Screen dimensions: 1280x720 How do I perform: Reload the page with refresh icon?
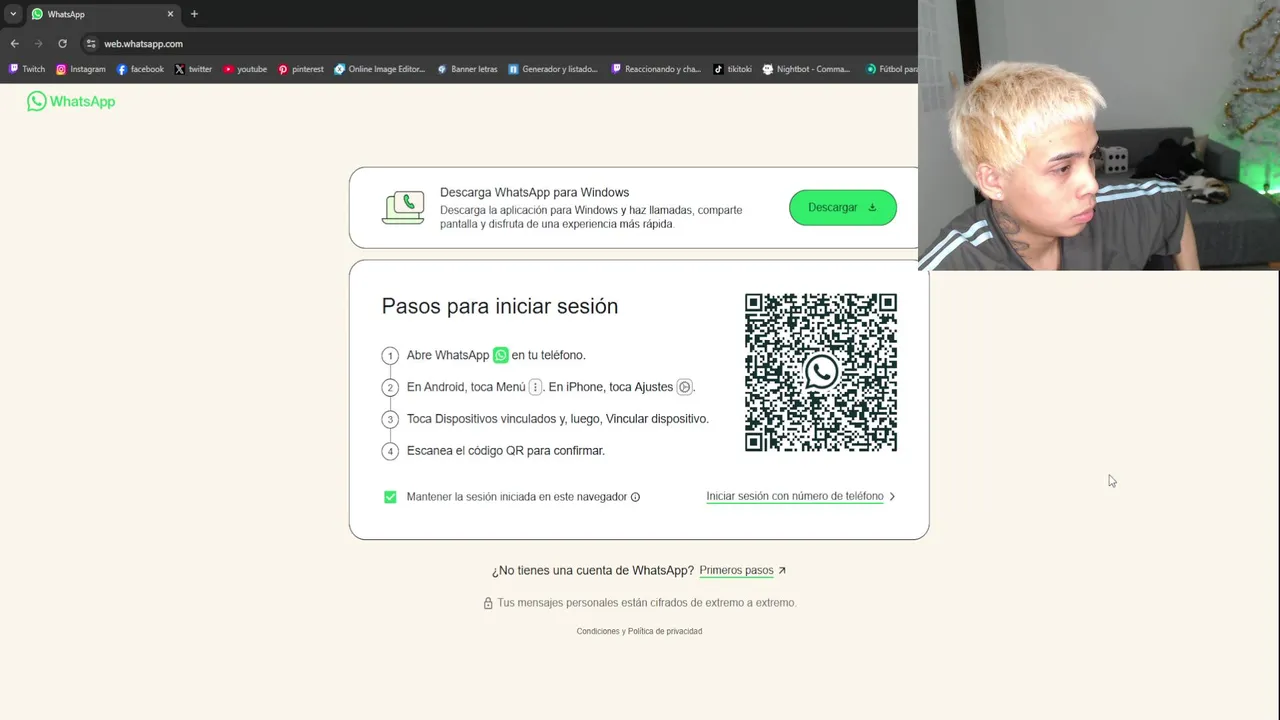pyautogui.click(x=62, y=44)
